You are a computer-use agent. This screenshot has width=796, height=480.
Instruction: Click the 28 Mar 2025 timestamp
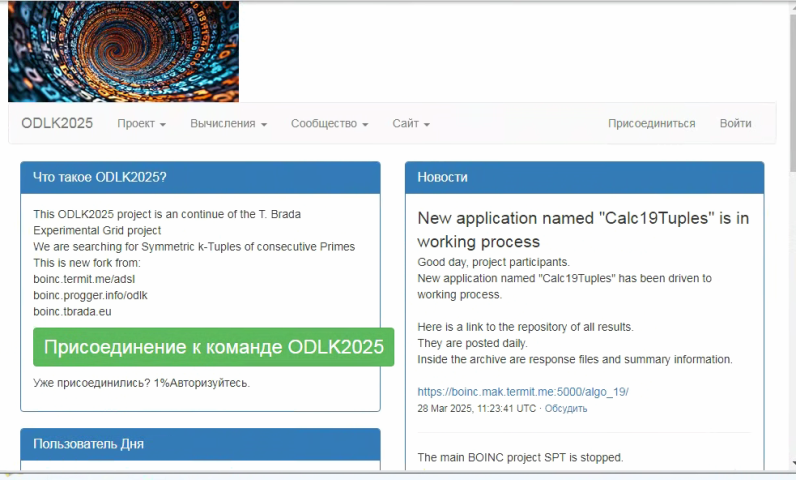click(x=477, y=408)
